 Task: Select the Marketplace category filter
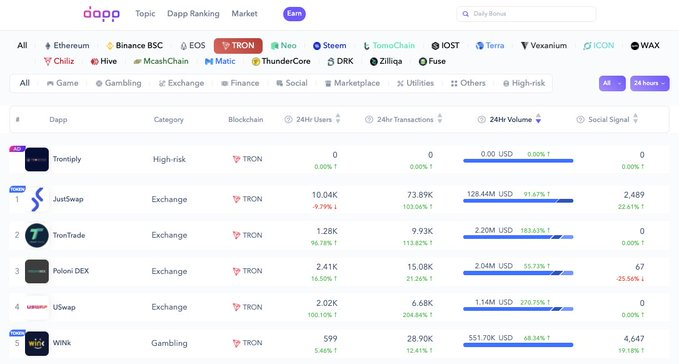(352, 83)
